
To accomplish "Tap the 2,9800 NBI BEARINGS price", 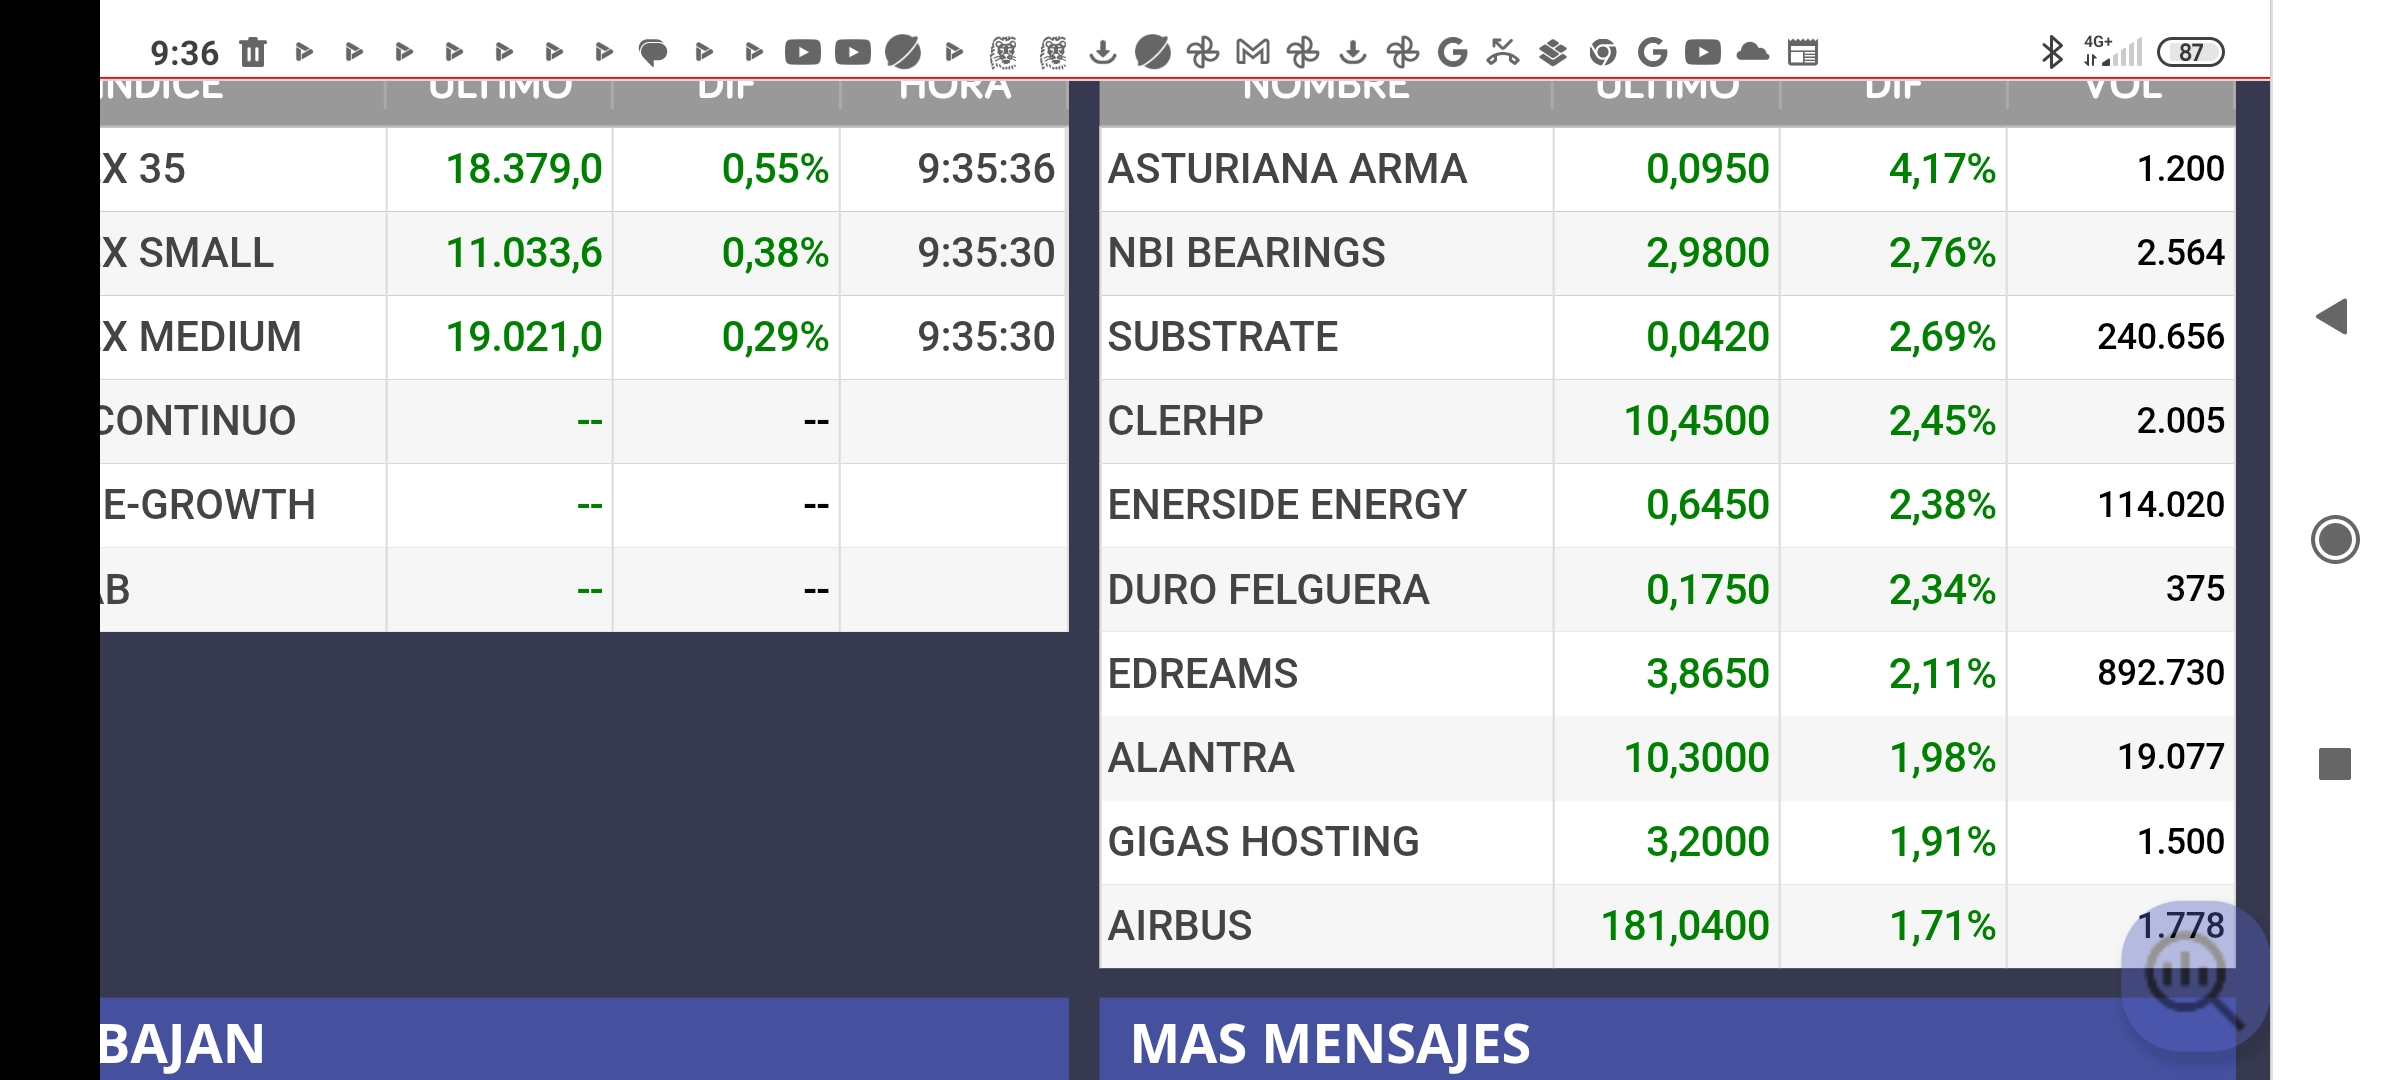I will [1708, 253].
